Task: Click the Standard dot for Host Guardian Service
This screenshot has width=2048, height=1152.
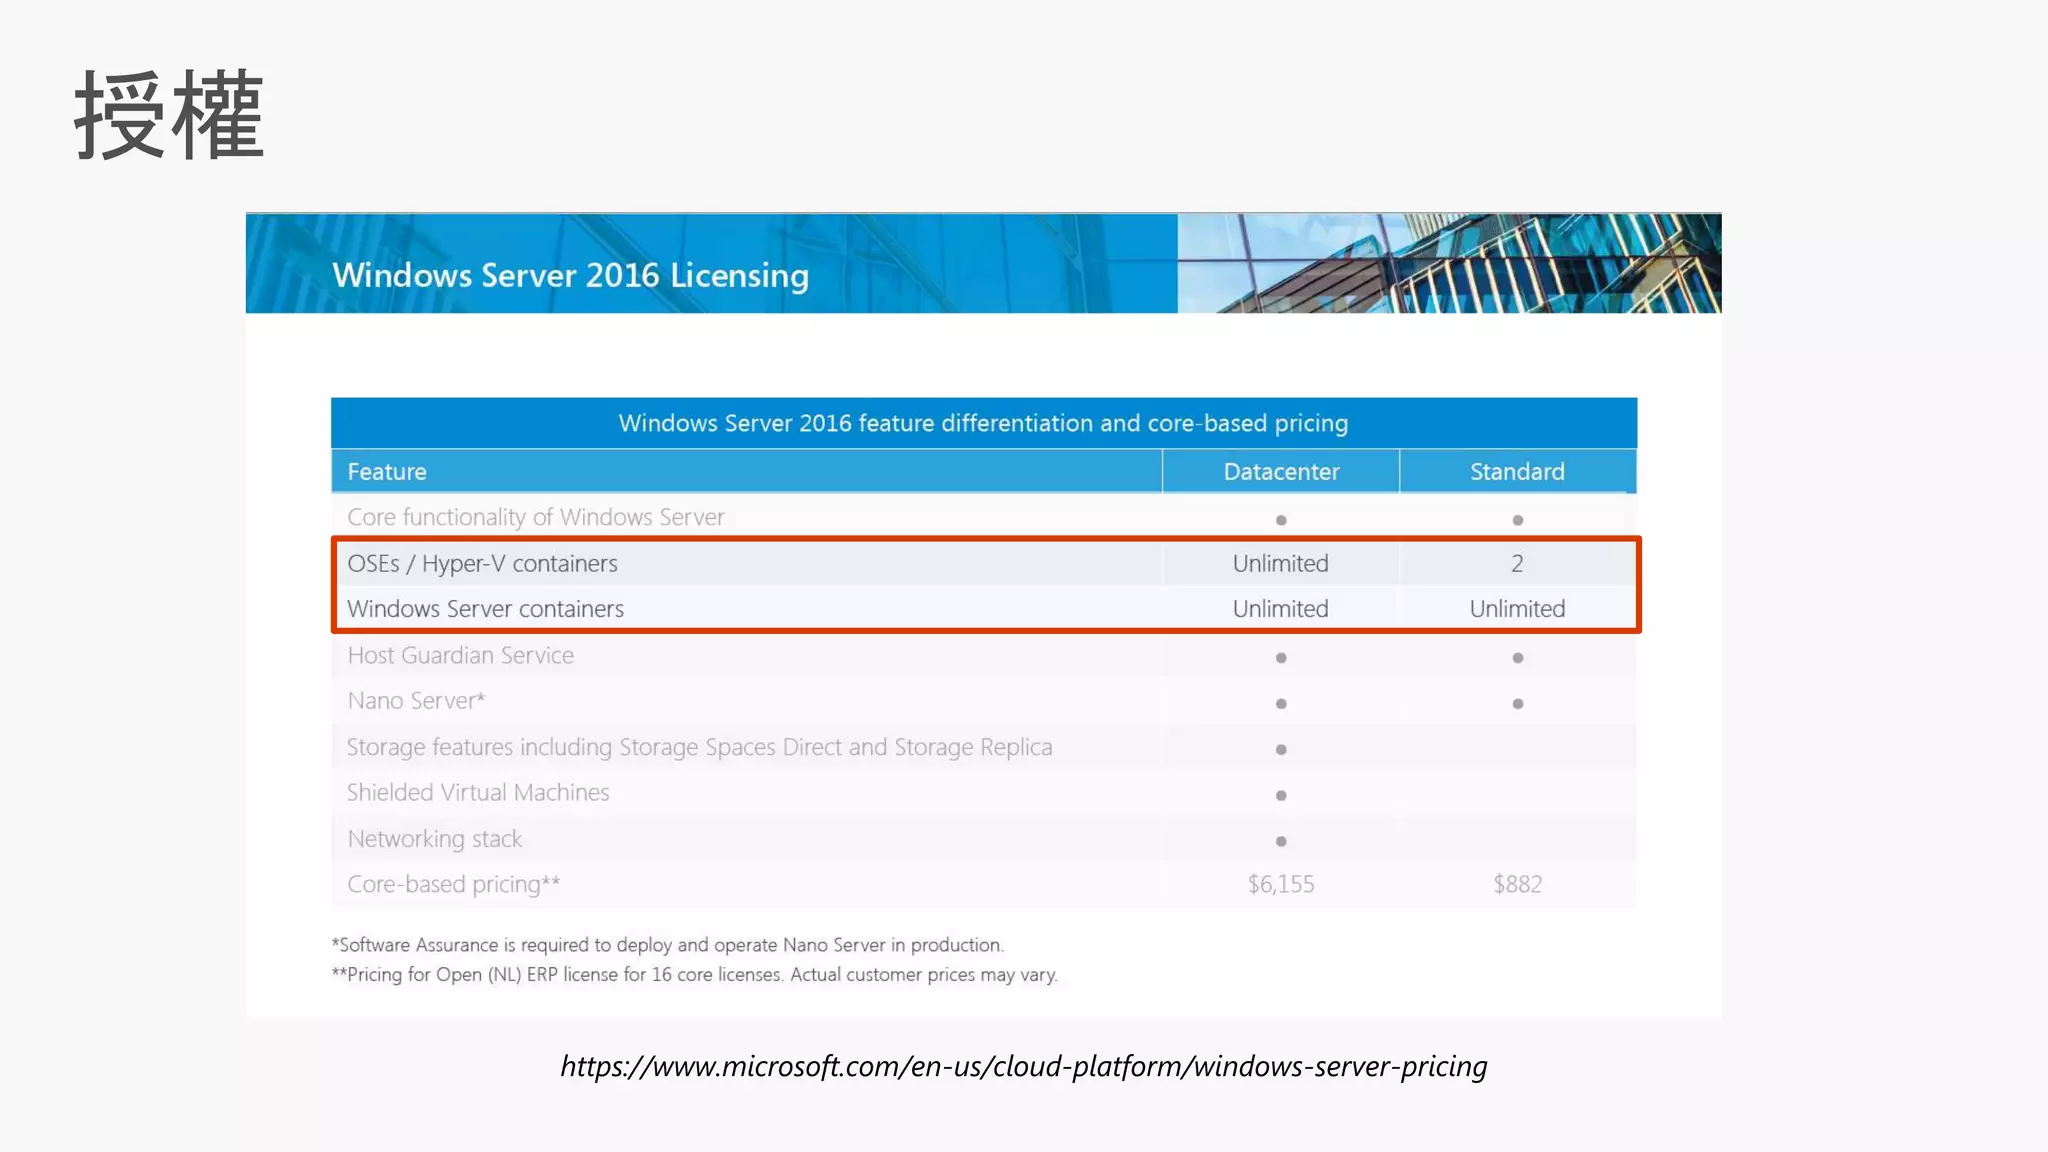Action: (1518, 658)
